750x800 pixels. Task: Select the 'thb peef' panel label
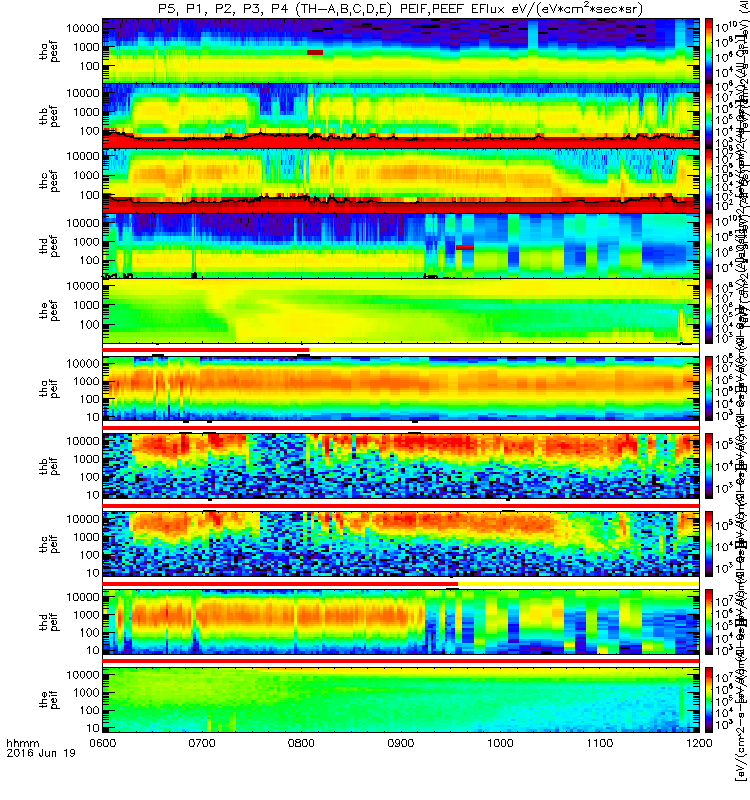tap(49, 116)
